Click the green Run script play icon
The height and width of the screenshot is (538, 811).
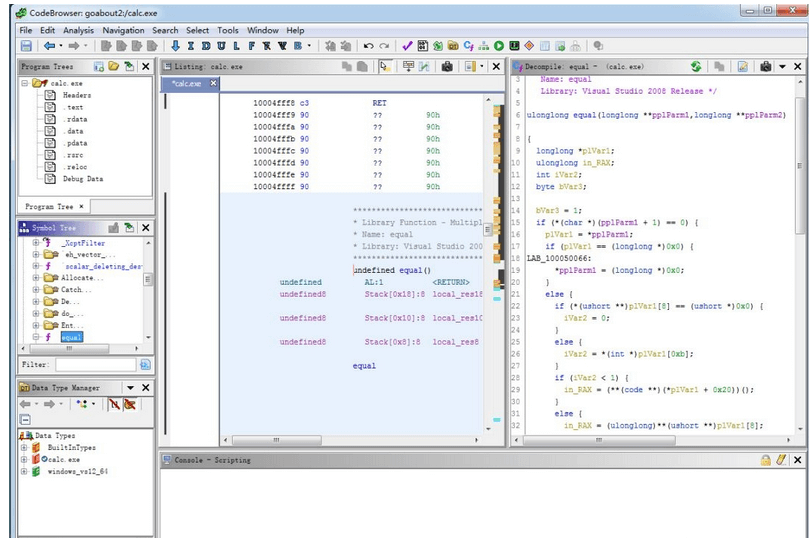tap(499, 46)
